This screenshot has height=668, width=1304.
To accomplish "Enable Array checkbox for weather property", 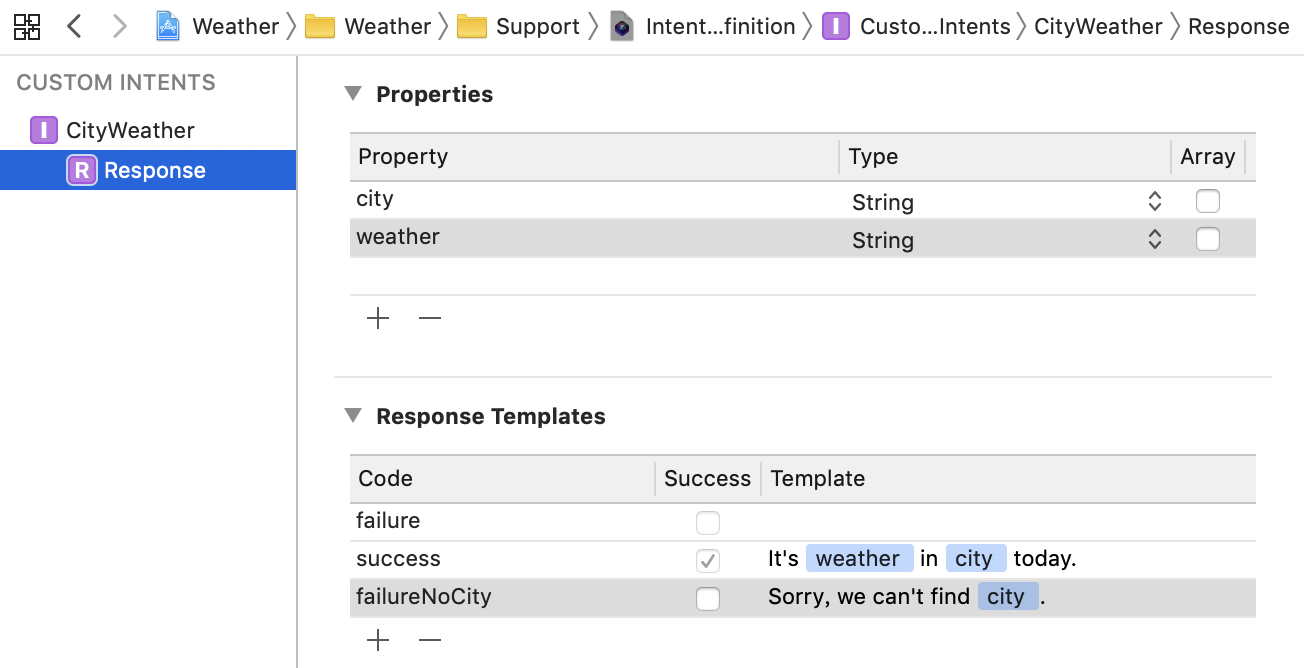I will click(x=1208, y=239).
